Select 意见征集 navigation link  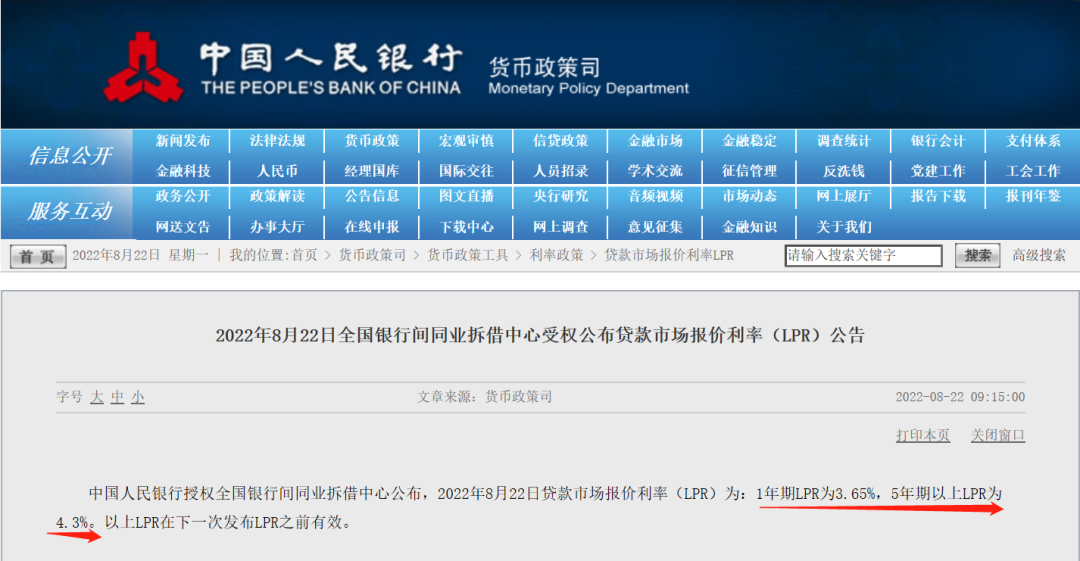click(x=655, y=227)
